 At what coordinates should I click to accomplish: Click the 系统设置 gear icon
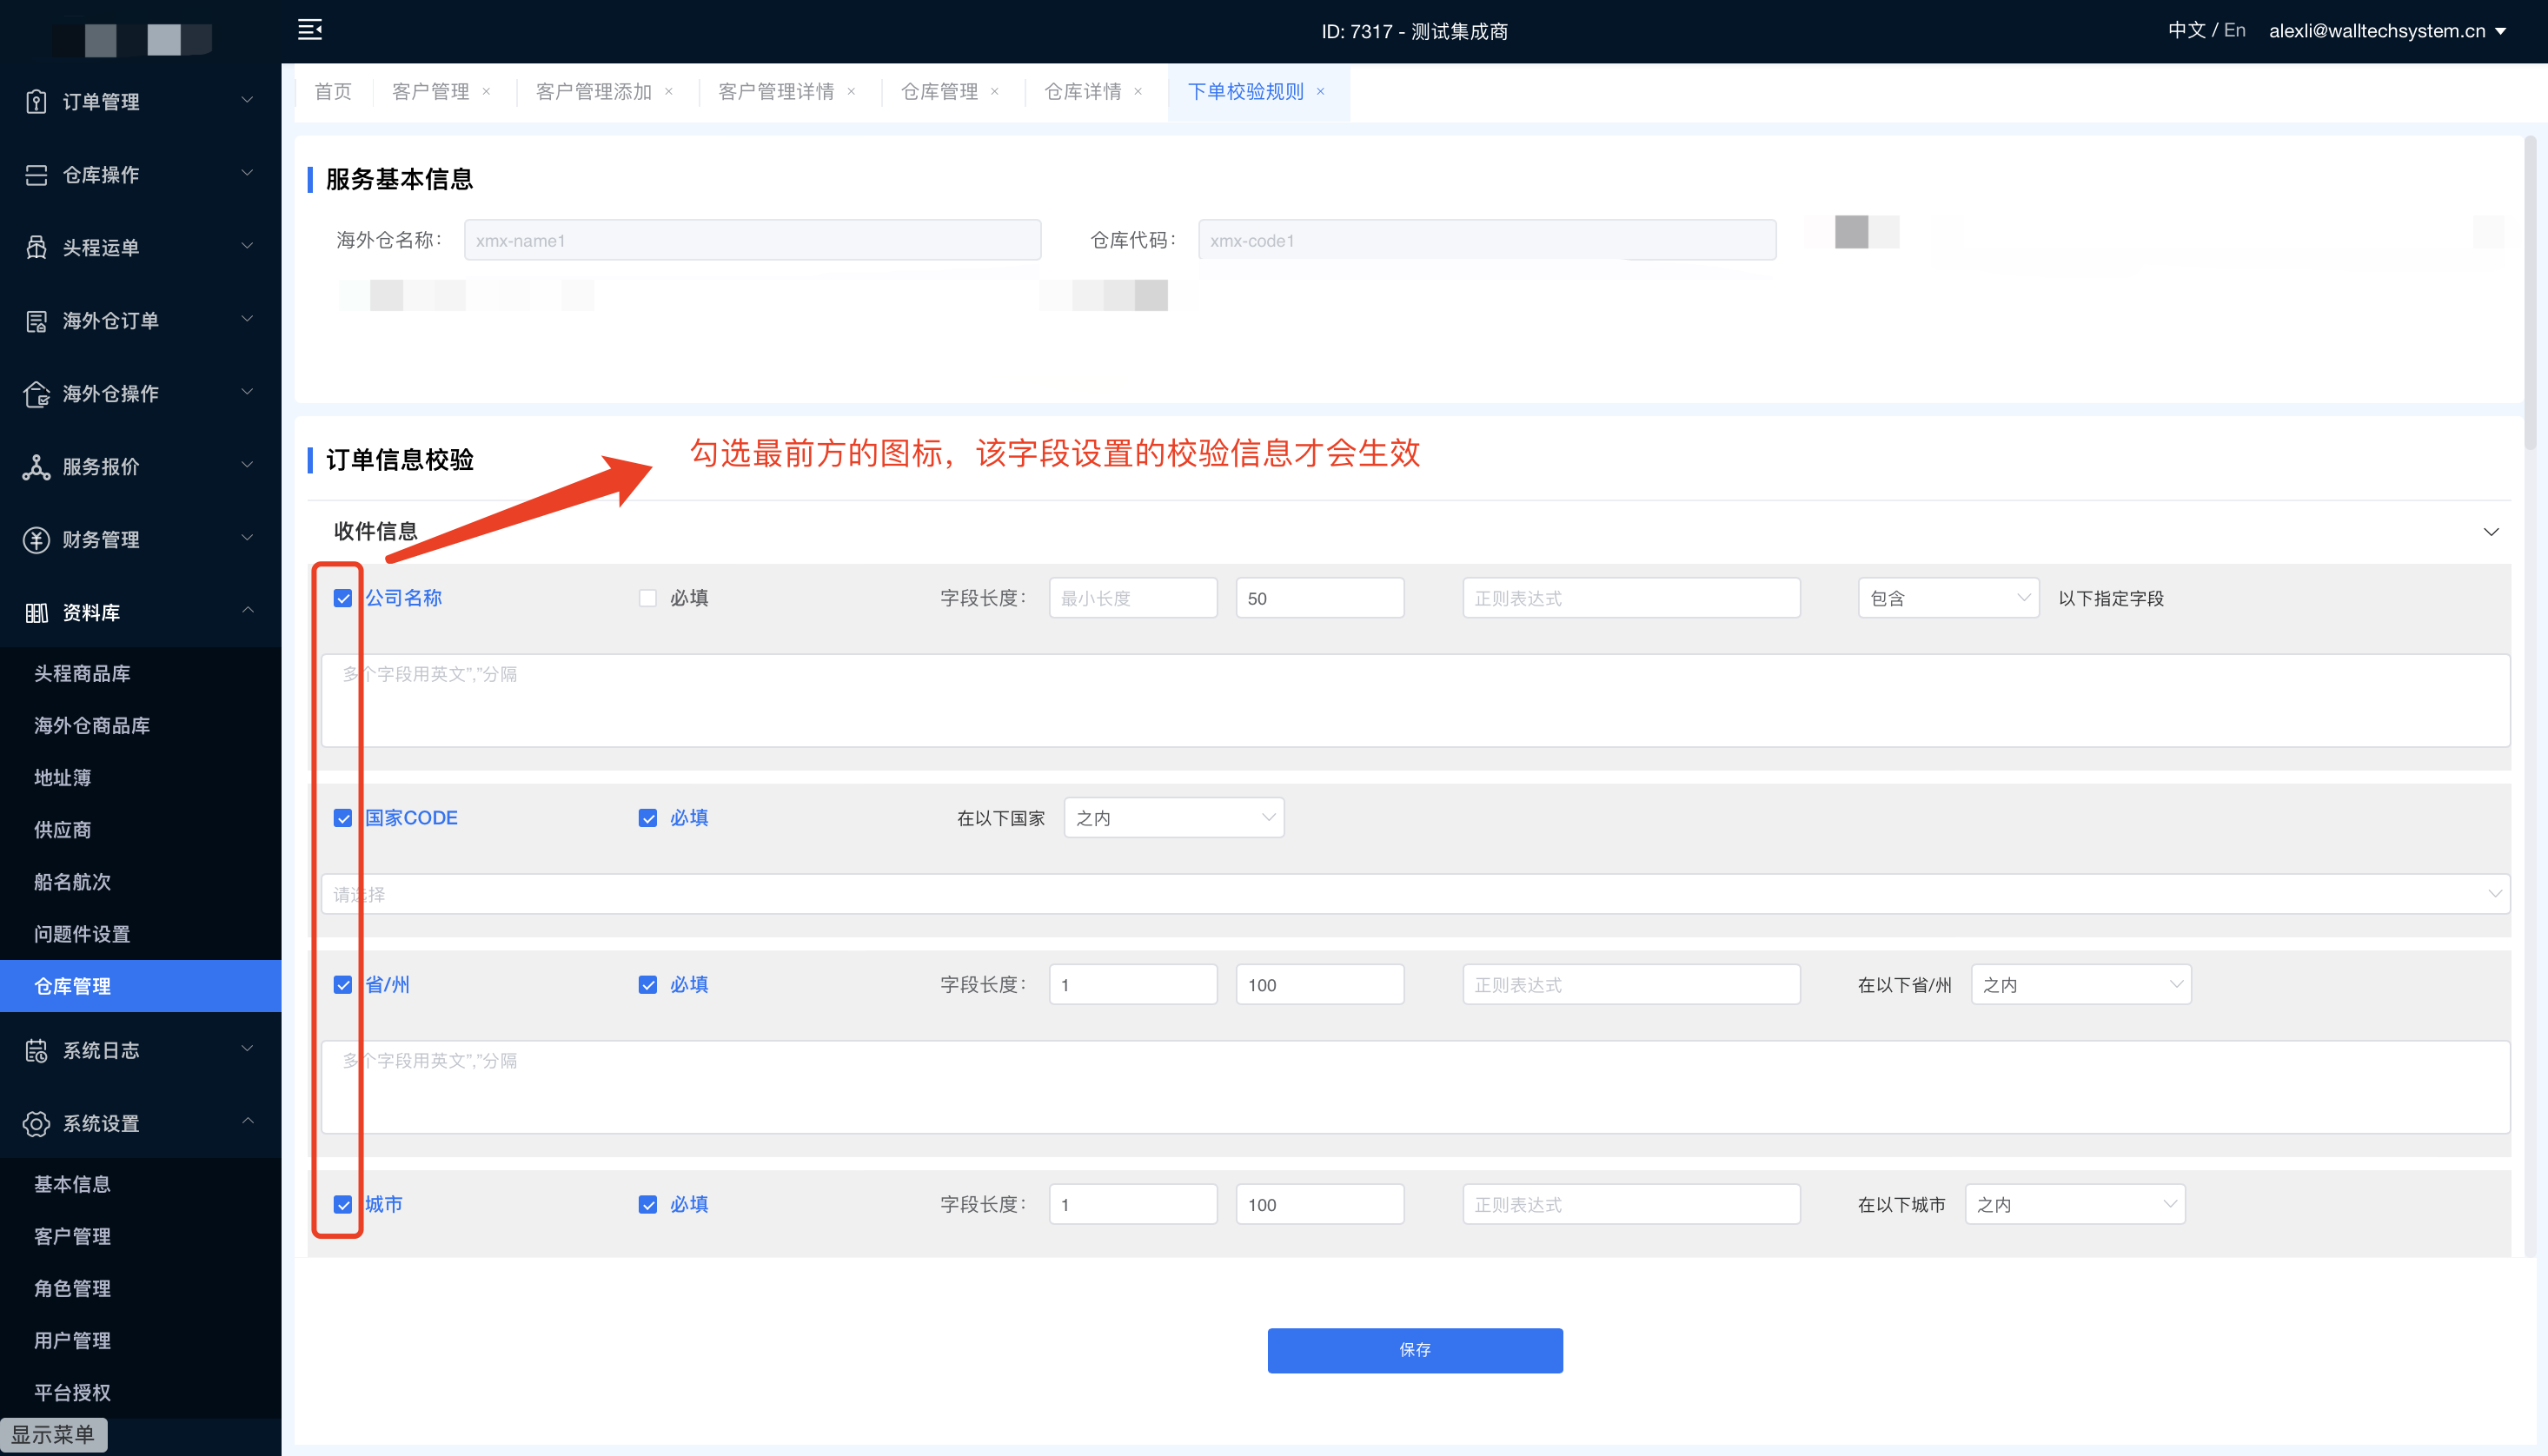36,1123
